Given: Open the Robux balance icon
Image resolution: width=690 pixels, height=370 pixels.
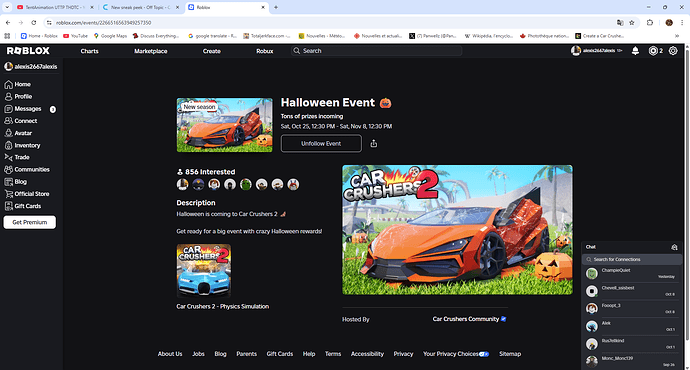Looking at the screenshot, I should tap(653, 51).
